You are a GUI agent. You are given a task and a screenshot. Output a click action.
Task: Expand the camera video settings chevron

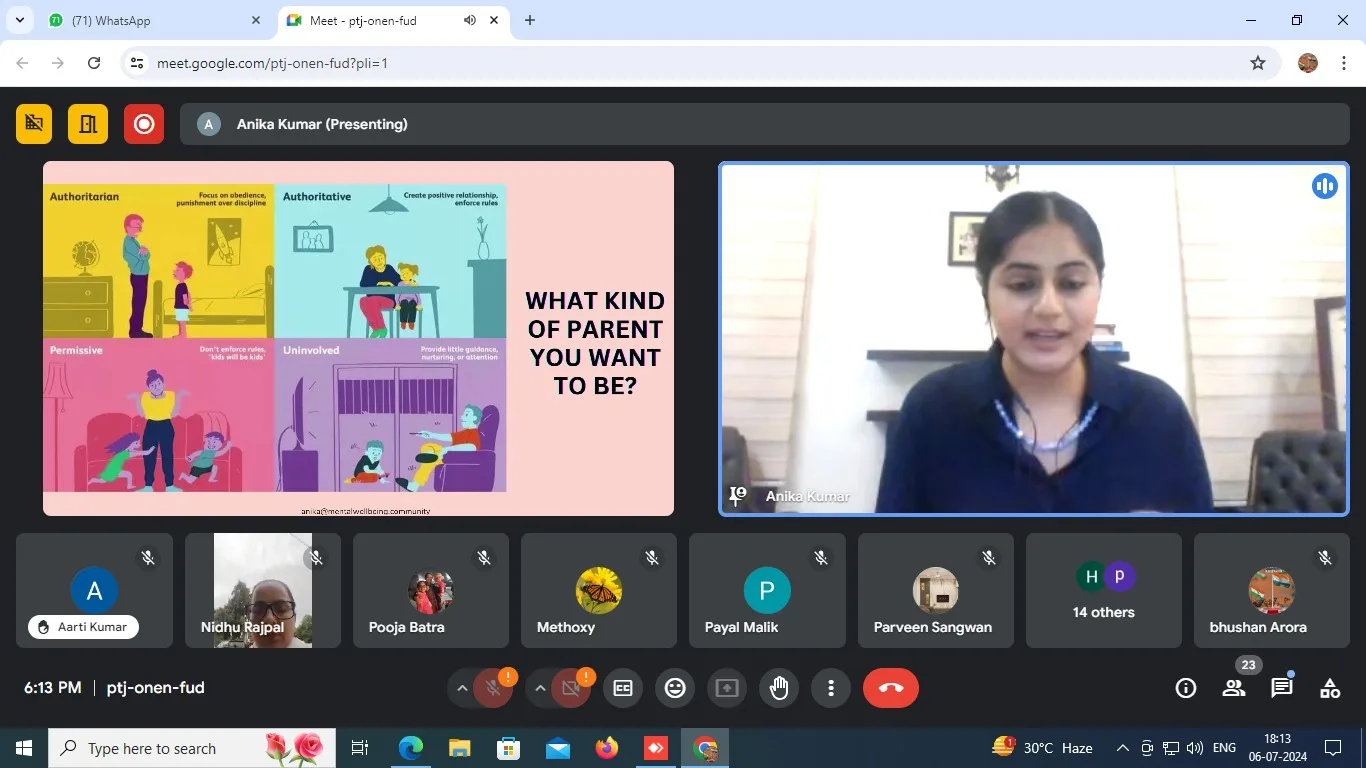click(x=540, y=688)
